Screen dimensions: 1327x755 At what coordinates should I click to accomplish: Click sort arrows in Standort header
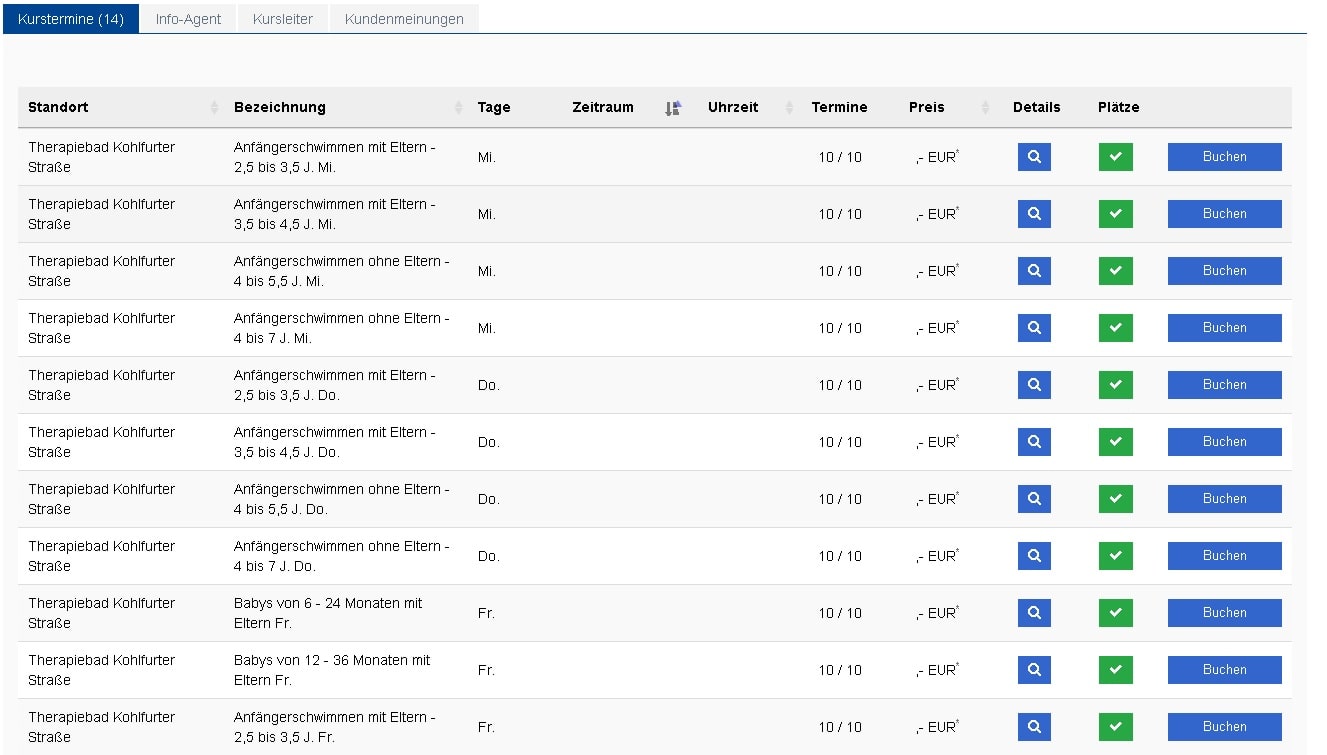[x=214, y=108]
